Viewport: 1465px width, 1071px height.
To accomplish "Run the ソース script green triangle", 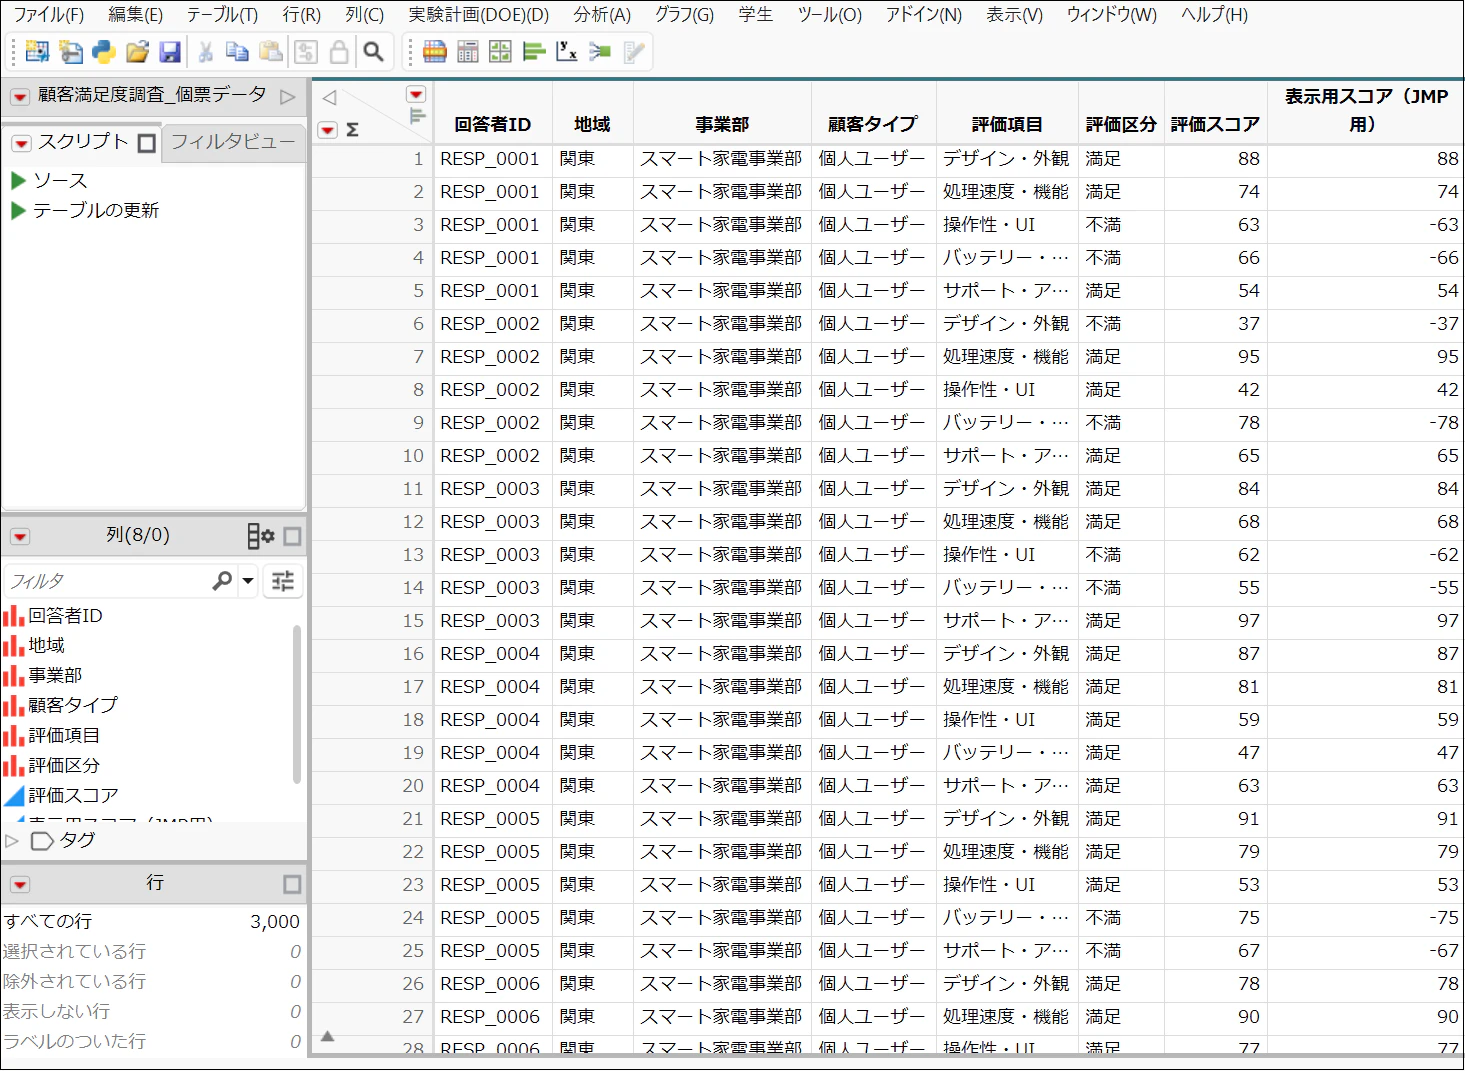I will 17,181.
